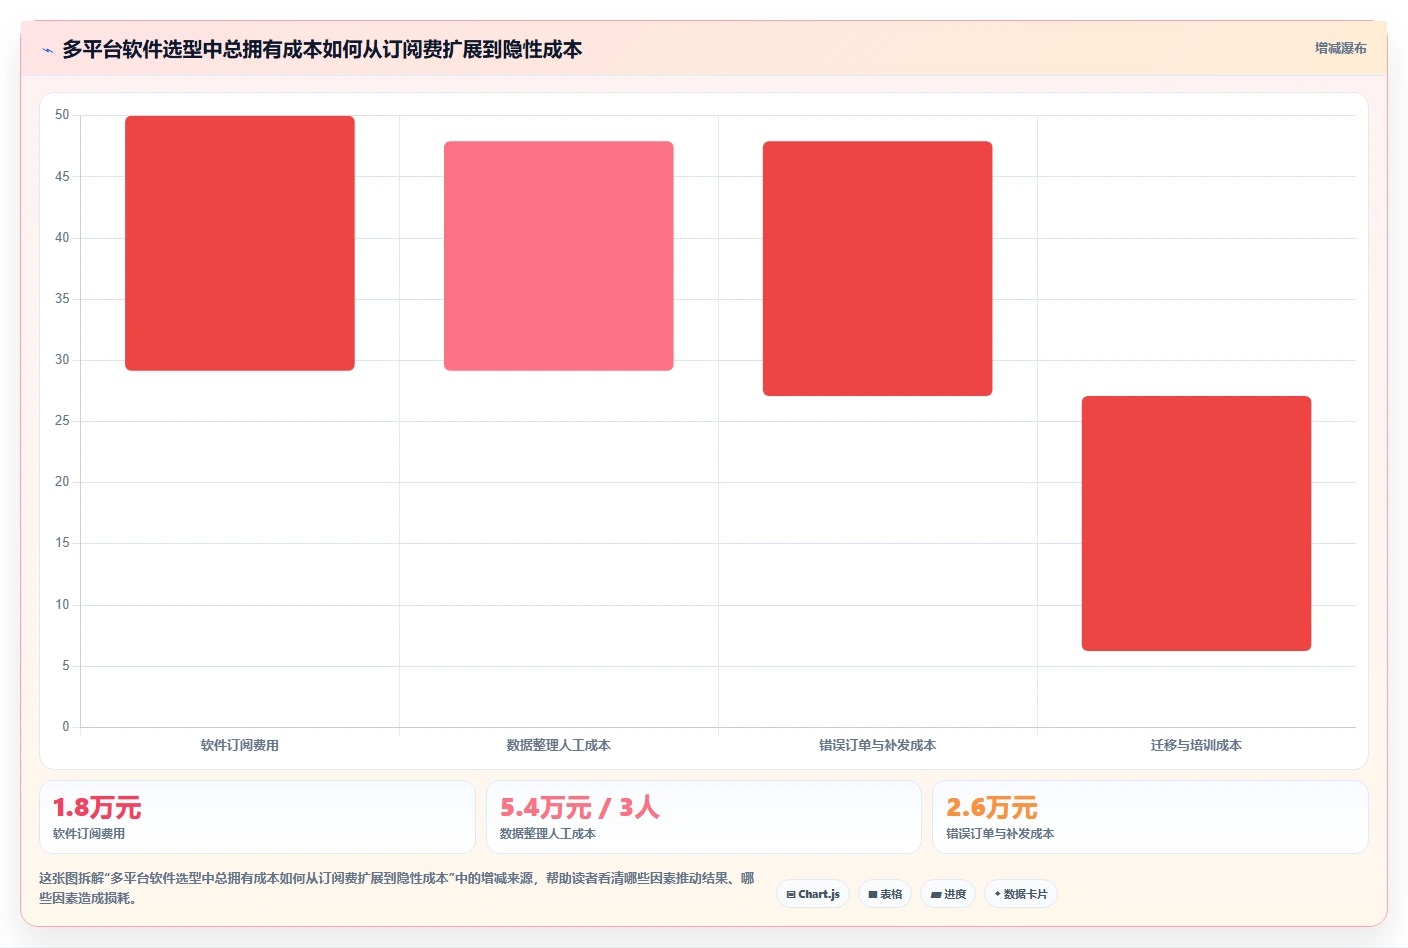Click the 软件订阅费用 caption under 1.8万元

pyautogui.click(x=89, y=833)
